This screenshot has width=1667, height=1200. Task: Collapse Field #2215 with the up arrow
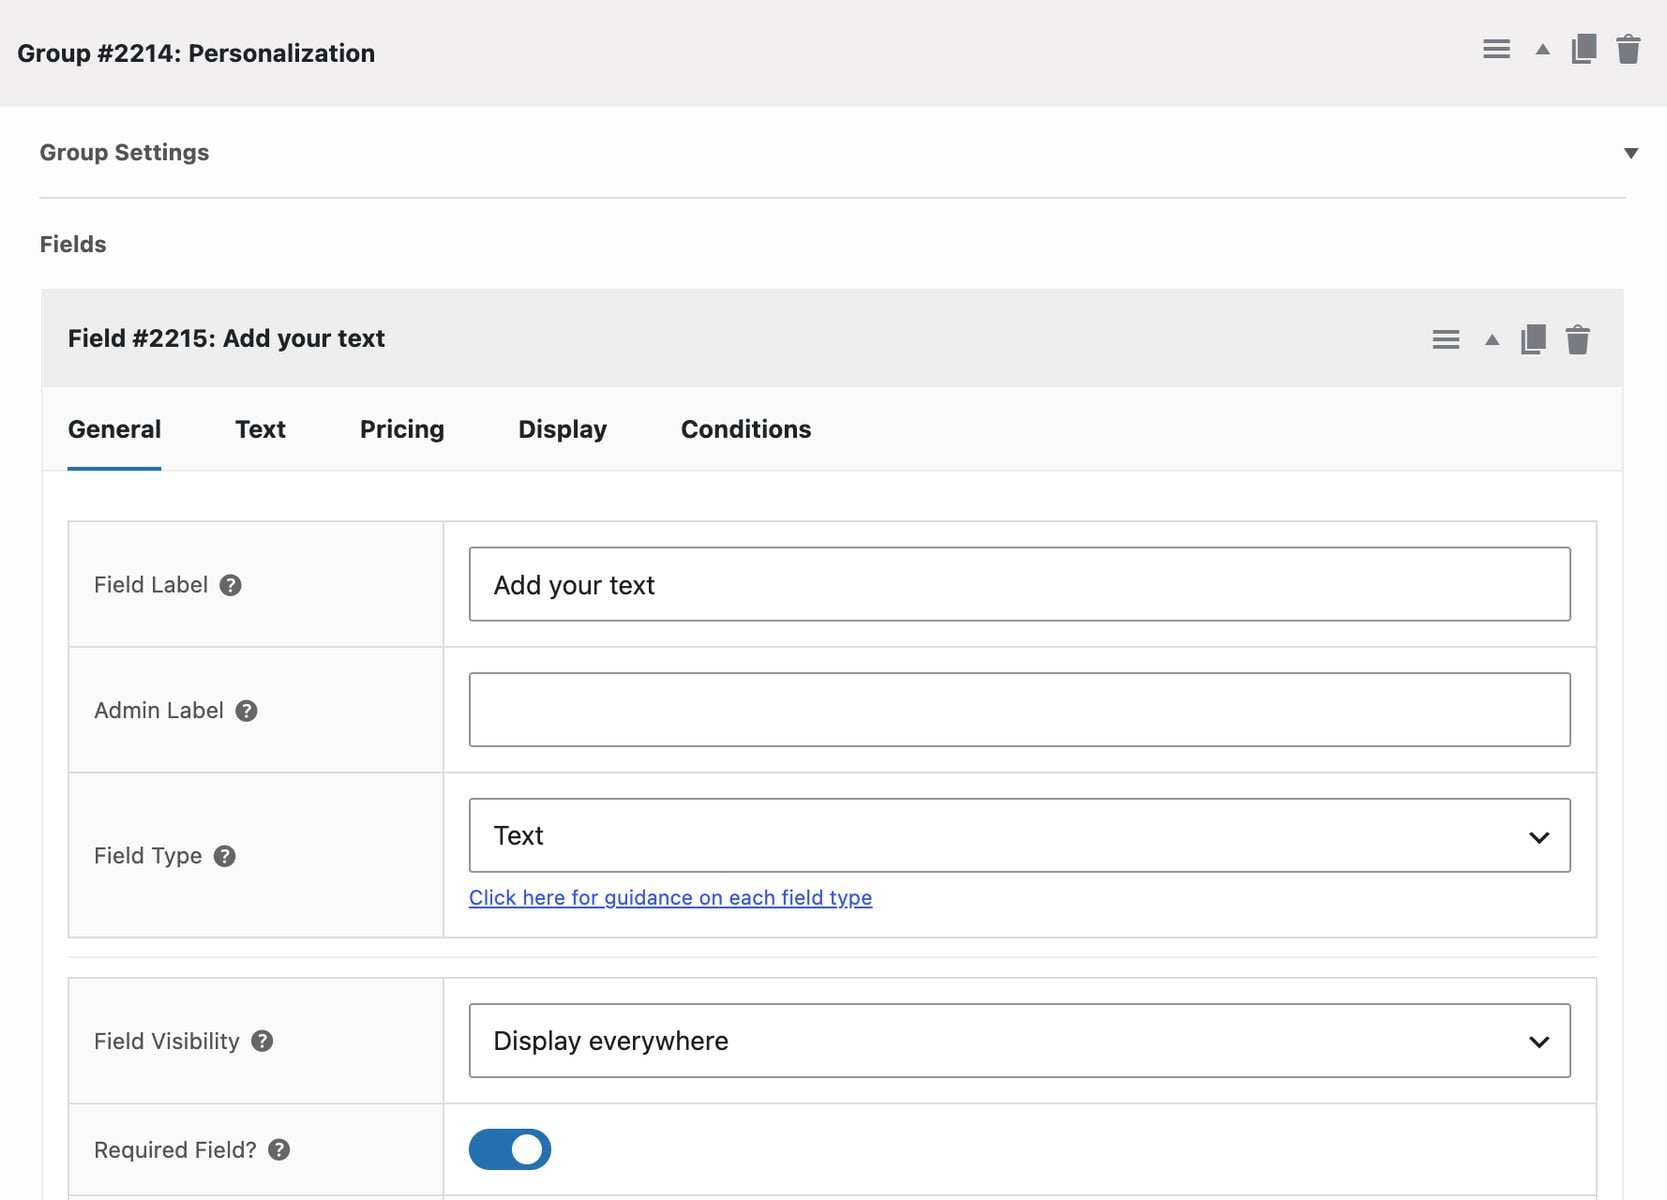(1492, 340)
